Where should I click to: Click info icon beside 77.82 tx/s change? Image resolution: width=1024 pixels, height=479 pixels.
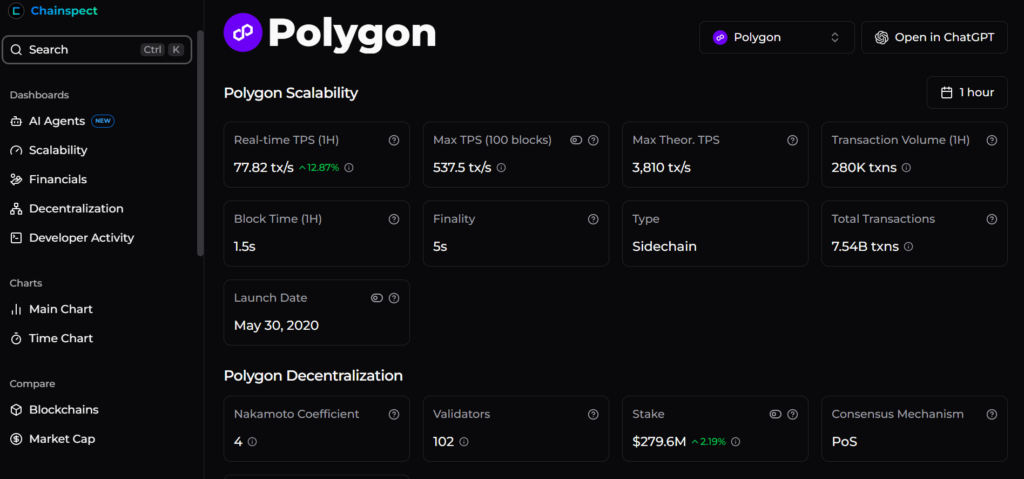pos(349,167)
